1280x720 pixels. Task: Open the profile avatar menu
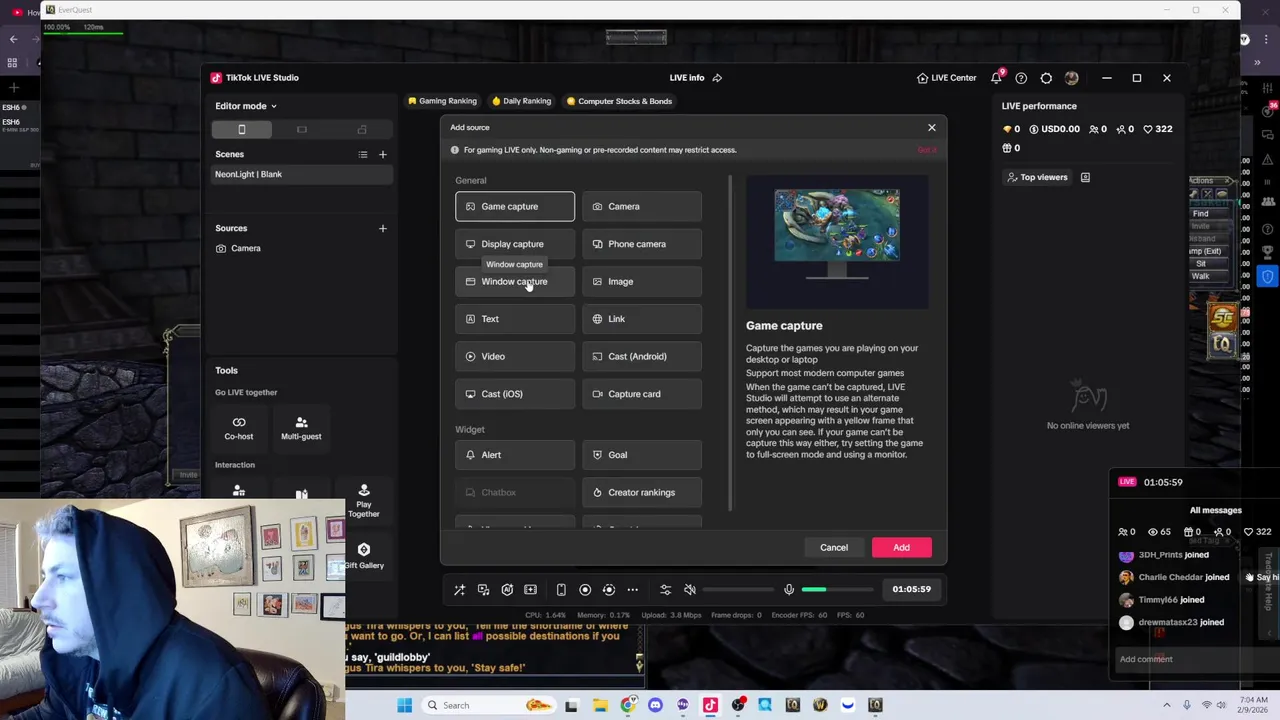[1071, 78]
